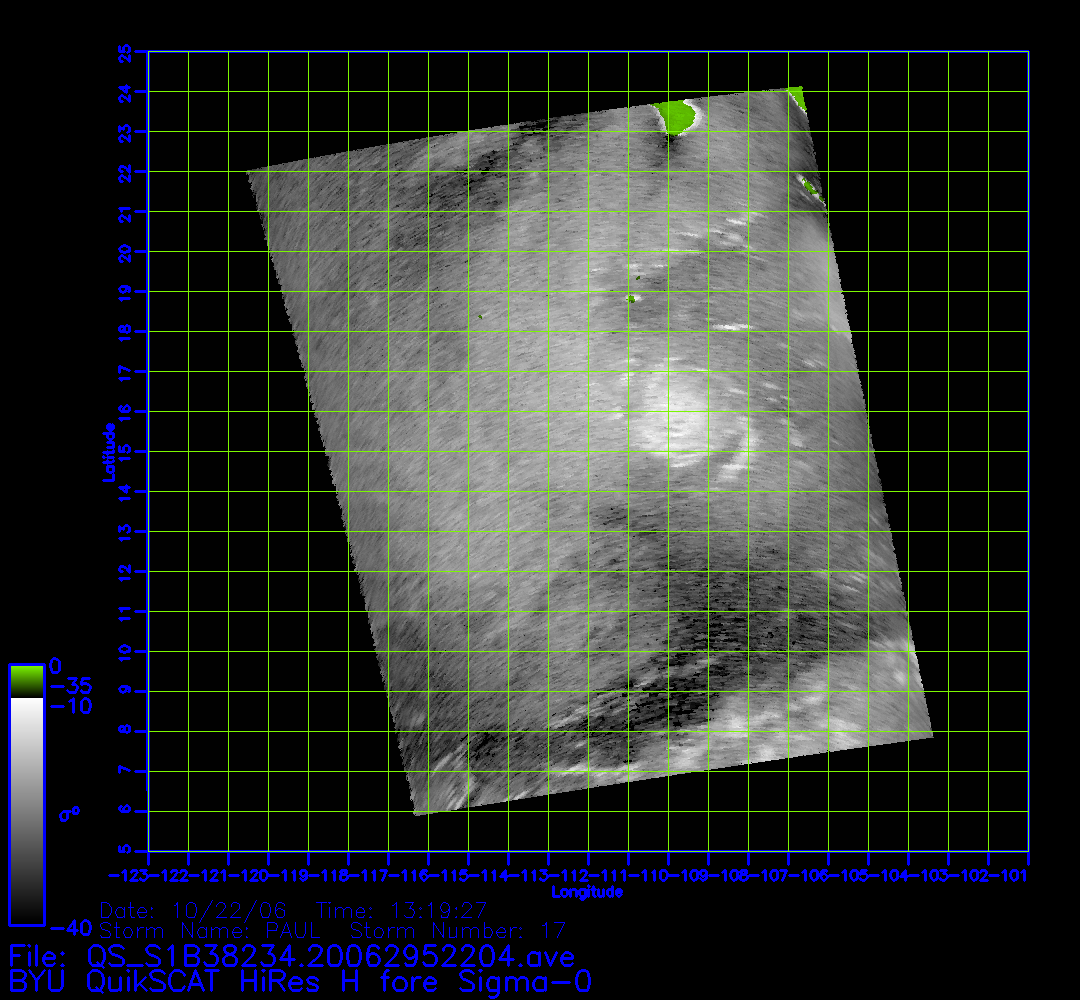Click the small green island near 19 latitude

pyautogui.click(x=631, y=298)
